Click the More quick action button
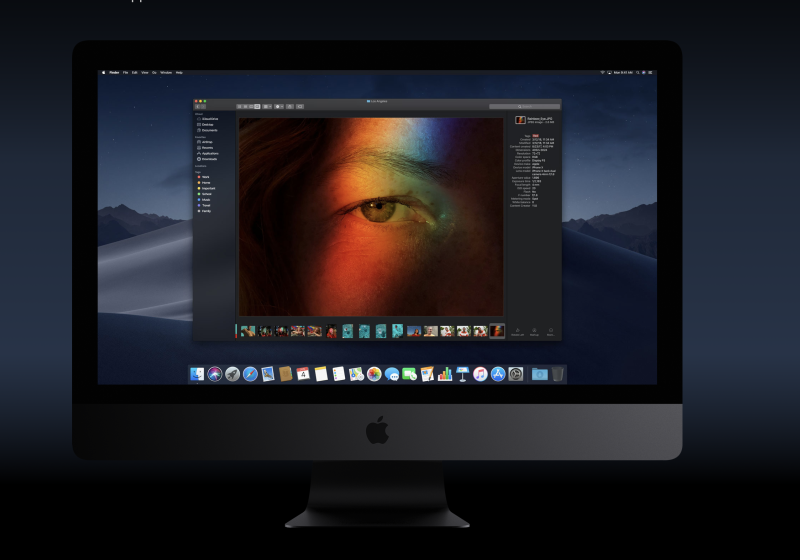 (551, 332)
